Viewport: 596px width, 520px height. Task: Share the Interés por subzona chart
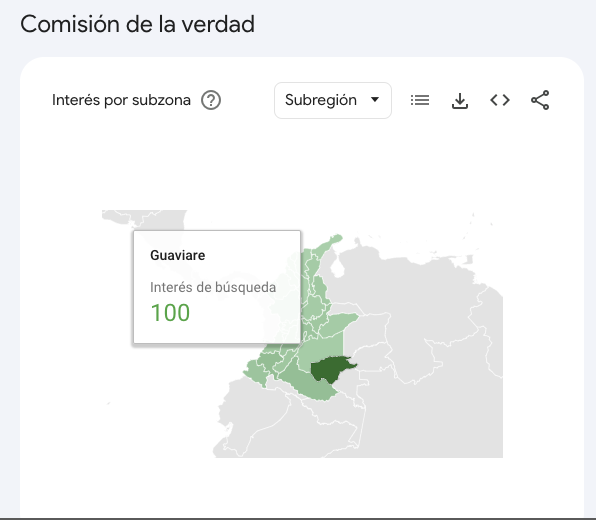(540, 100)
